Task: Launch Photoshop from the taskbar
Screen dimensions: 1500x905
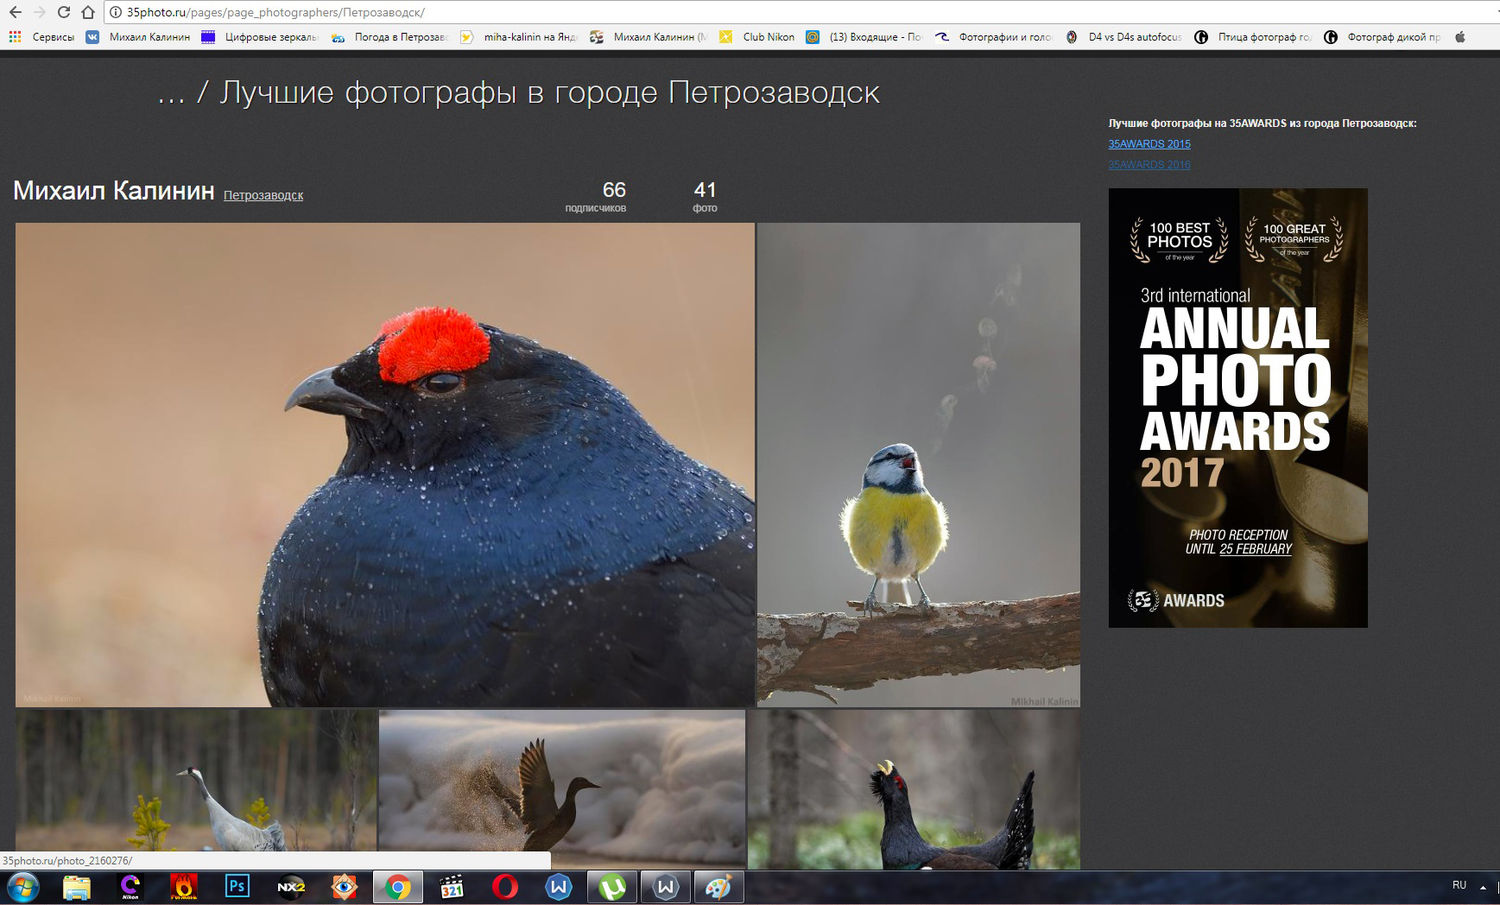Action: point(237,886)
